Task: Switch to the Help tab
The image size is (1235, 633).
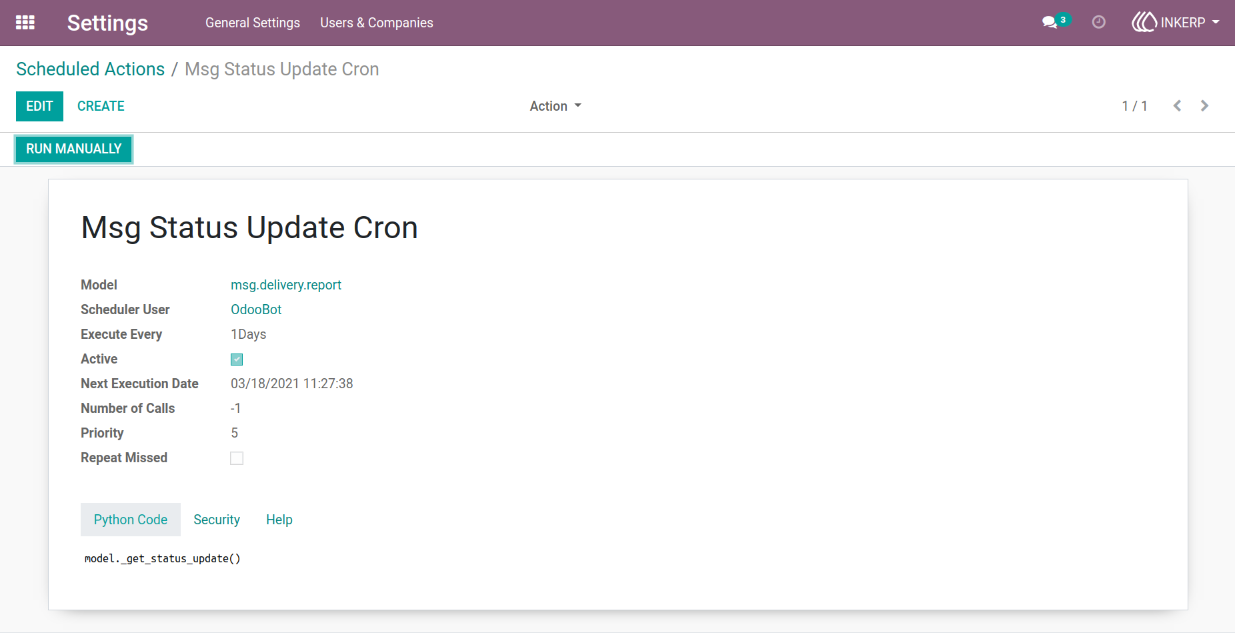Action: coord(279,520)
